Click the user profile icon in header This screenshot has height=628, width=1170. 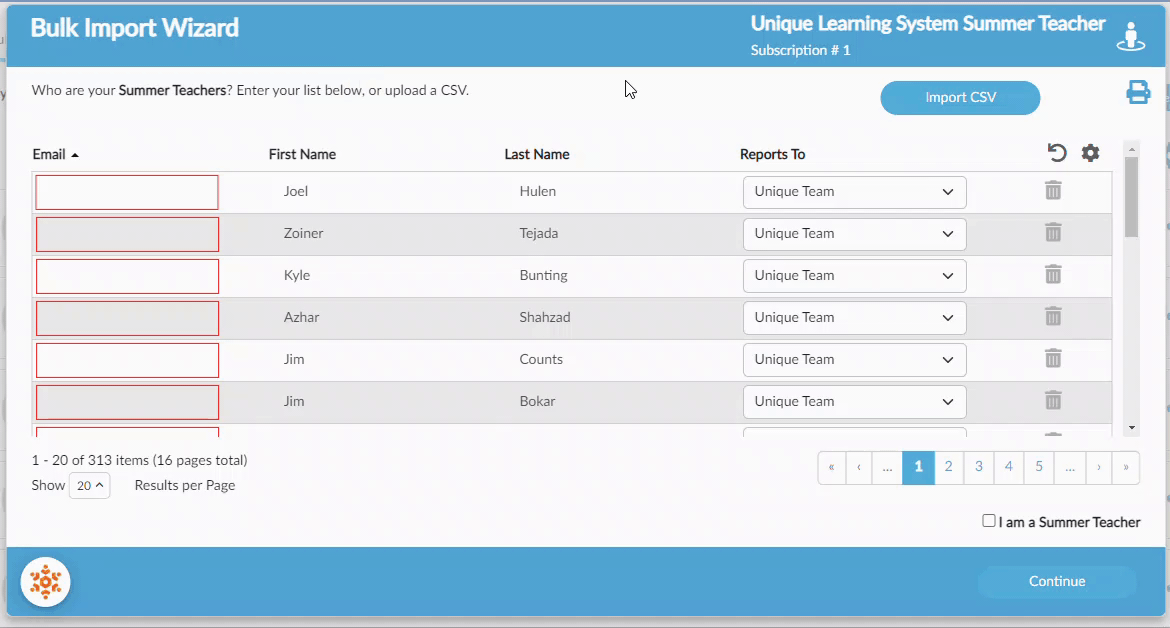pyautogui.click(x=1130, y=37)
